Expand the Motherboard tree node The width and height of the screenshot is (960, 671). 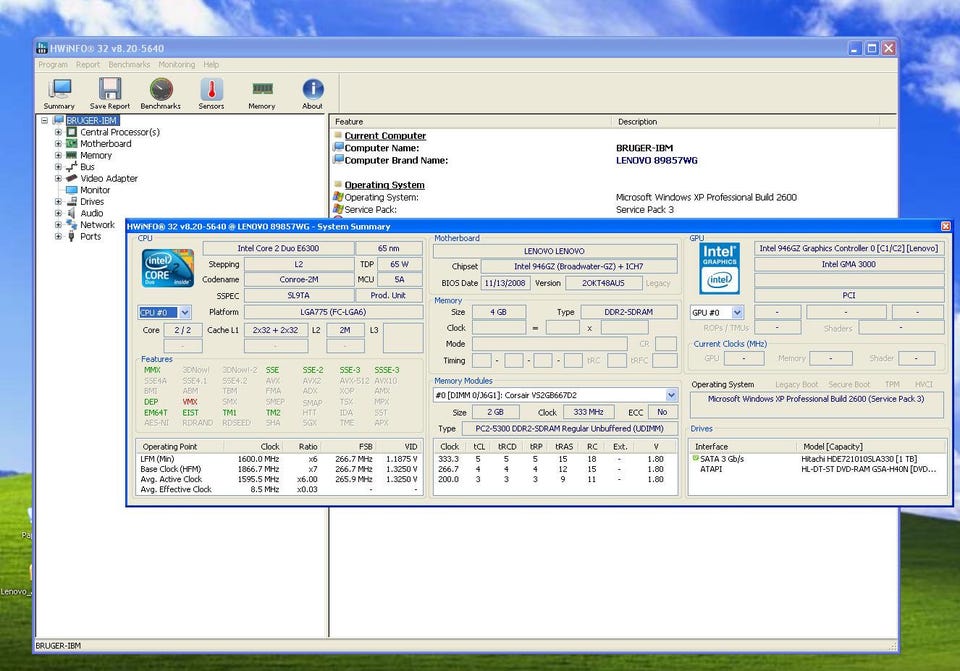[58, 144]
